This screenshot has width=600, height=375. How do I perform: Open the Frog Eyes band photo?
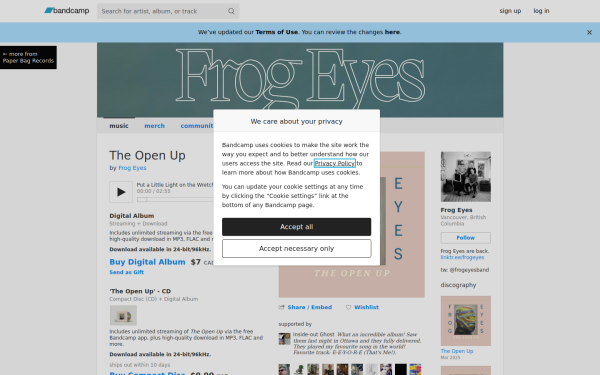466,177
